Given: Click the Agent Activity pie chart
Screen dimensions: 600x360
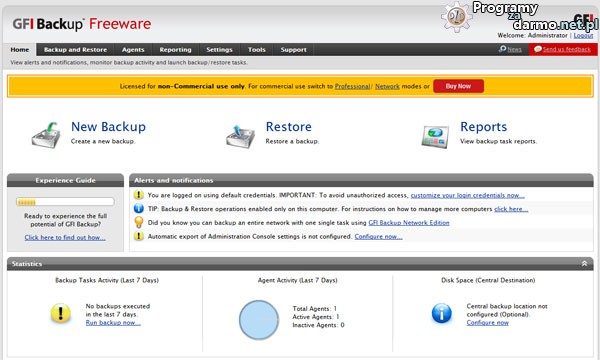Looking at the screenshot, I should click(x=259, y=320).
